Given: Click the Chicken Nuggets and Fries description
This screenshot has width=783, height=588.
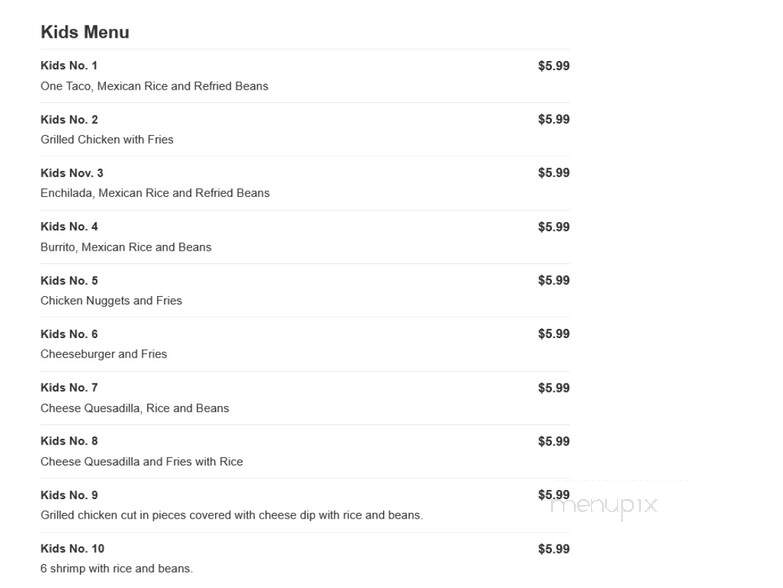Looking at the screenshot, I should pos(111,300).
